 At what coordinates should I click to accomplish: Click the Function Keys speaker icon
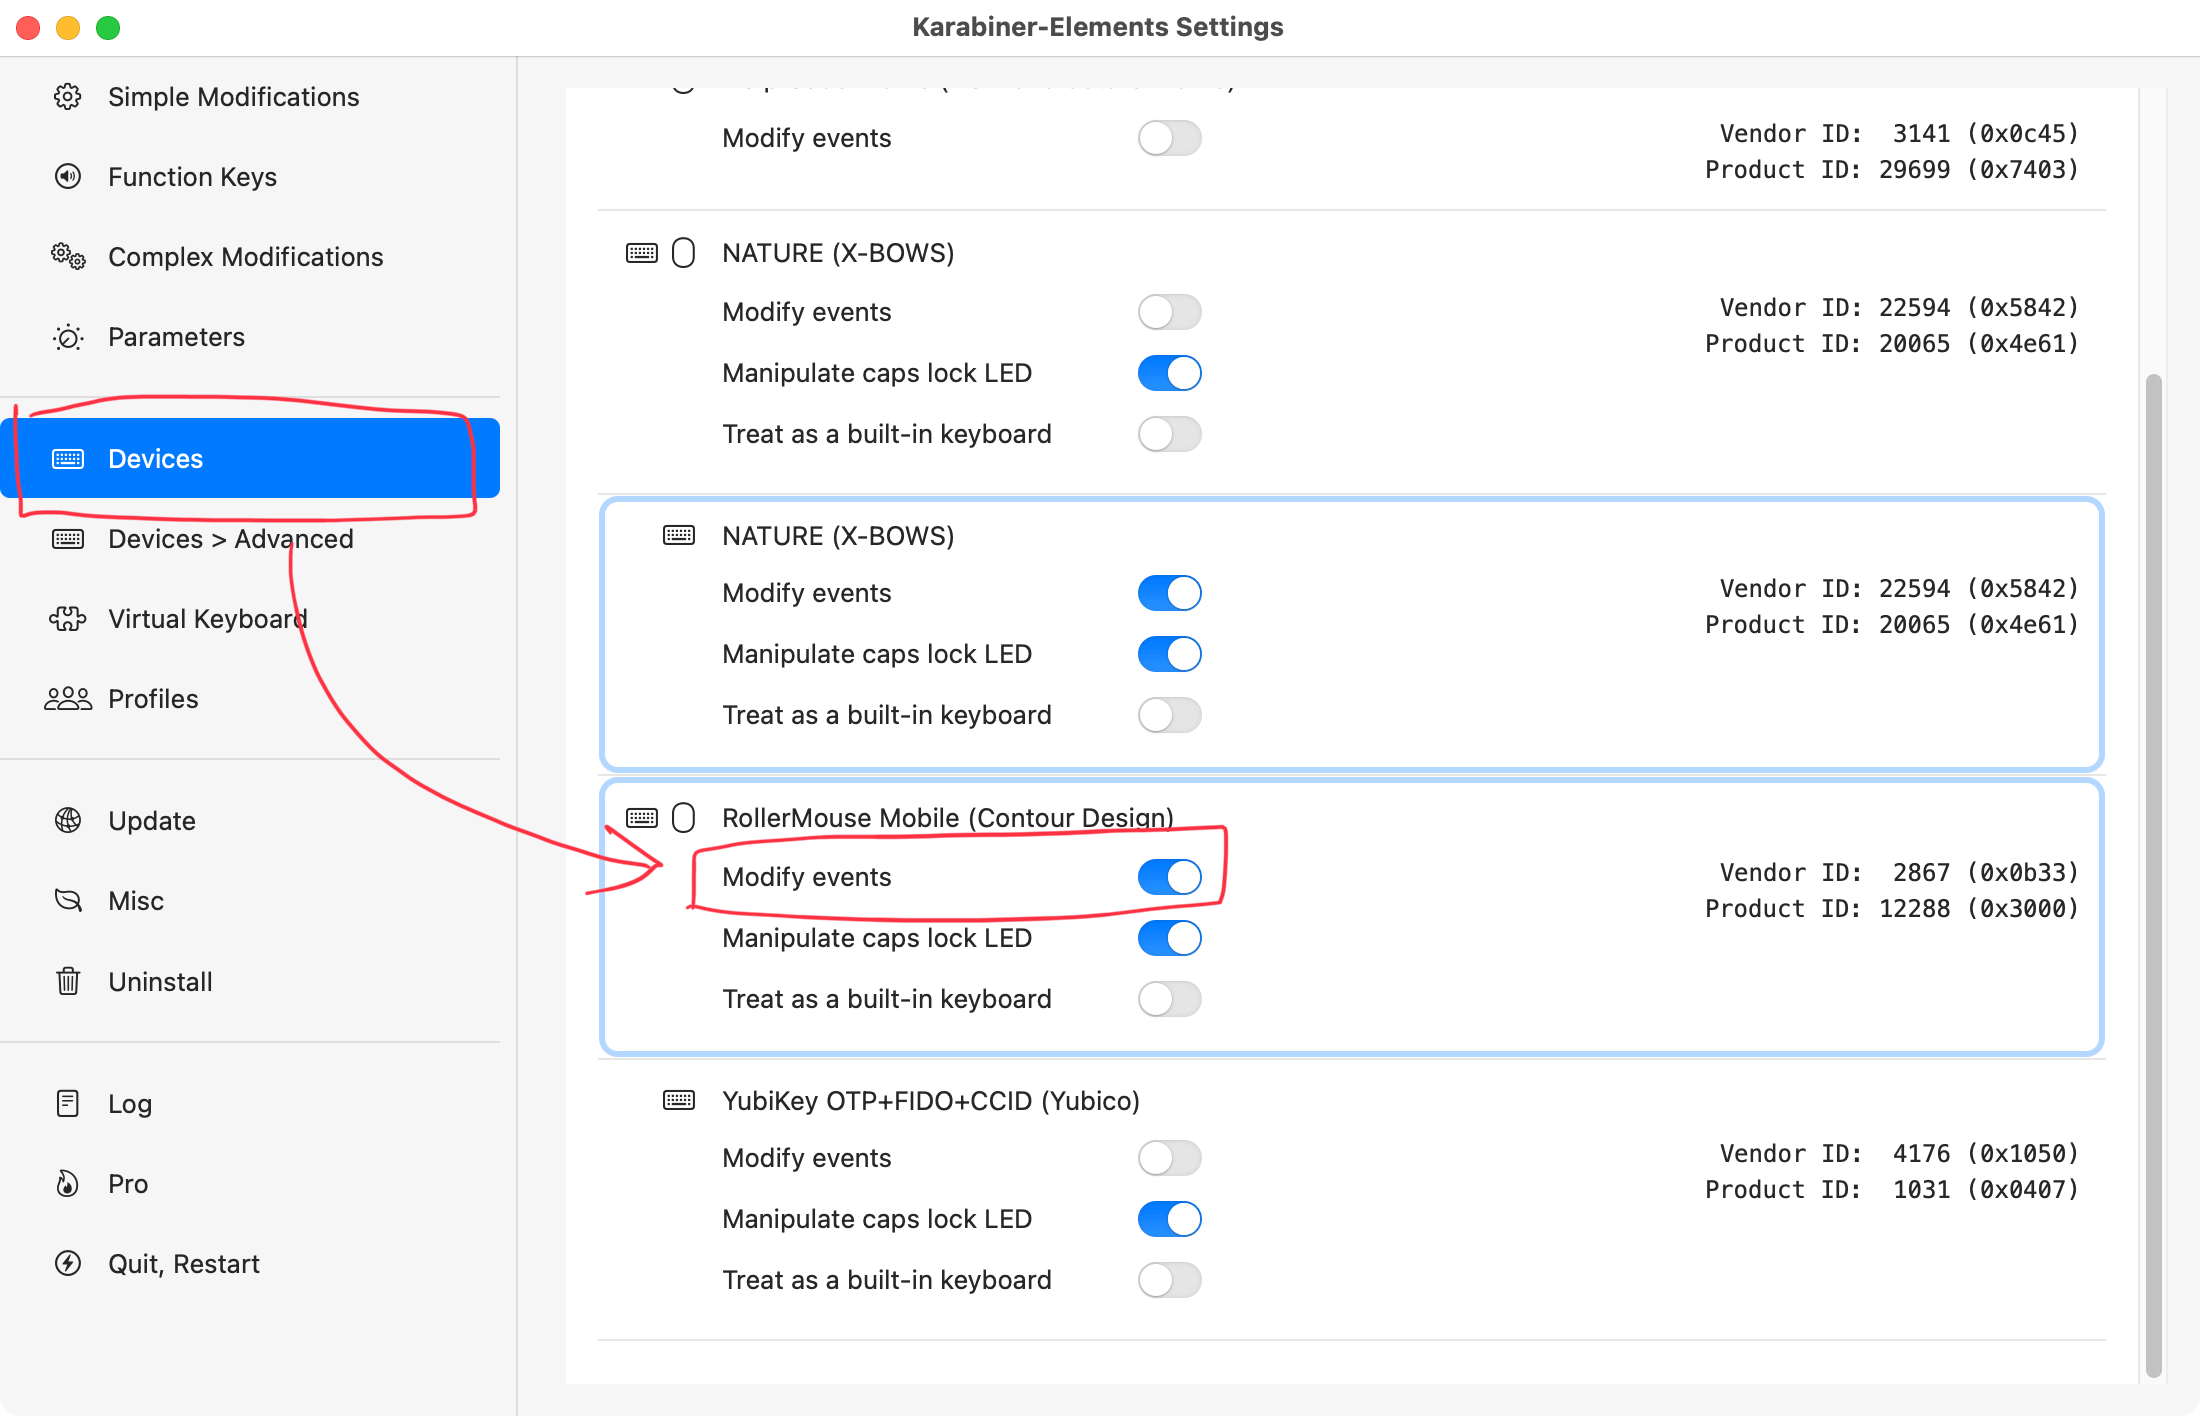[68, 177]
